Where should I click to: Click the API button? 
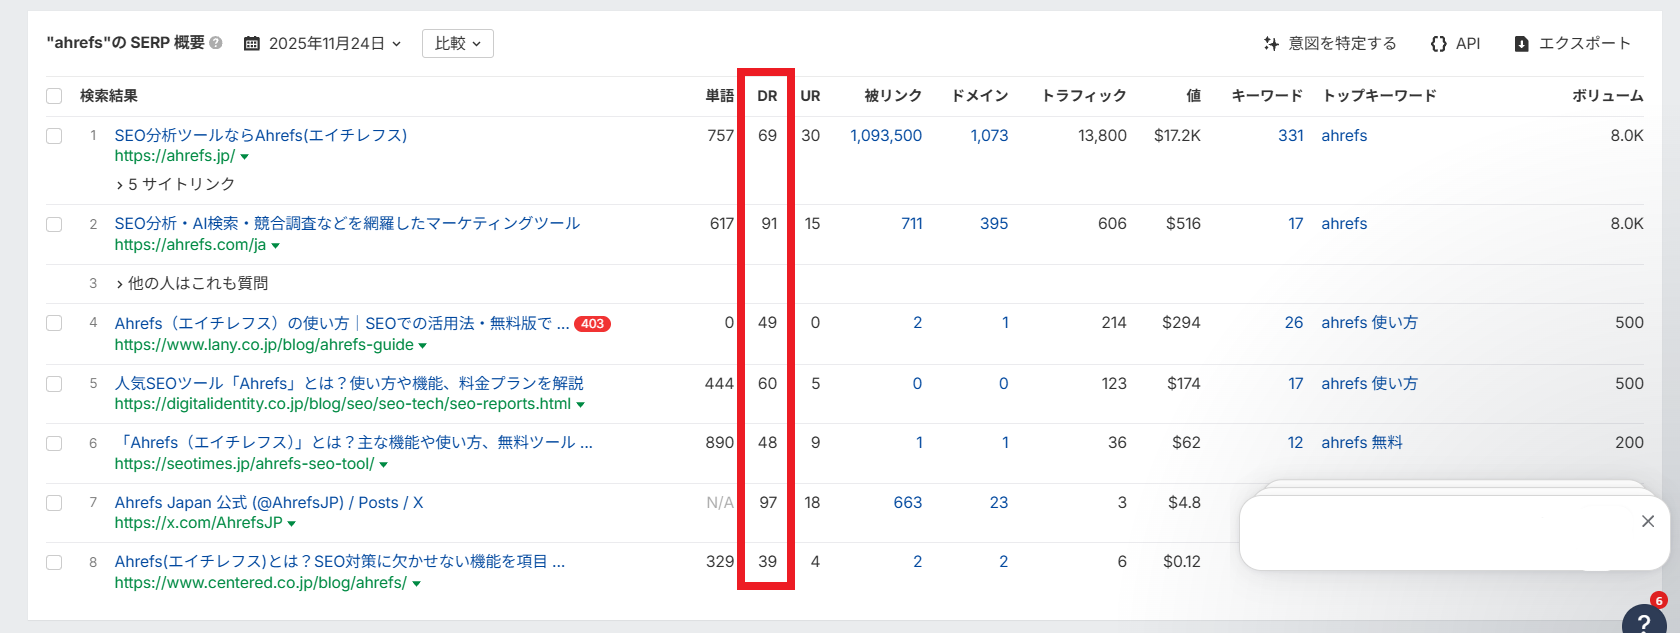[1456, 43]
